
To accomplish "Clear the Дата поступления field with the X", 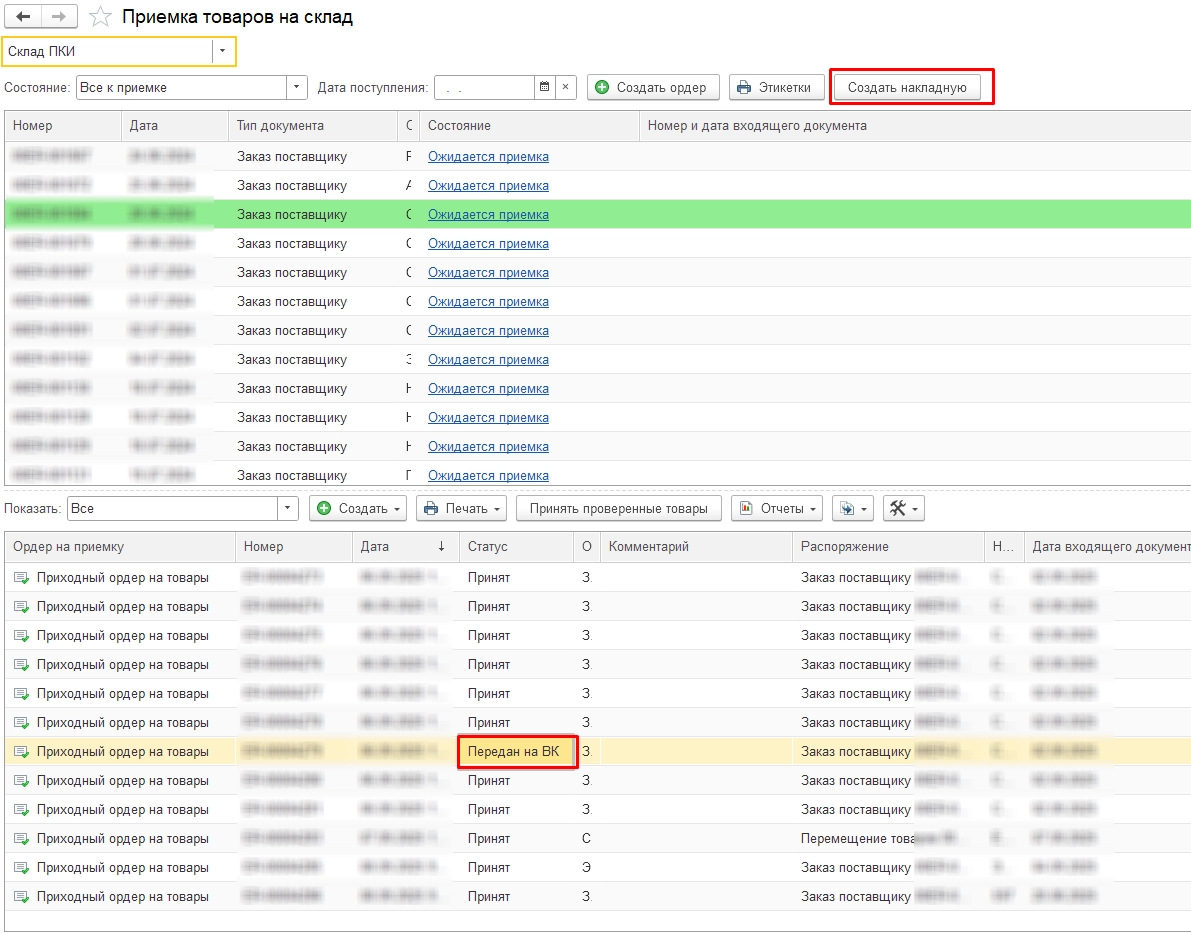I will pyautogui.click(x=566, y=87).
